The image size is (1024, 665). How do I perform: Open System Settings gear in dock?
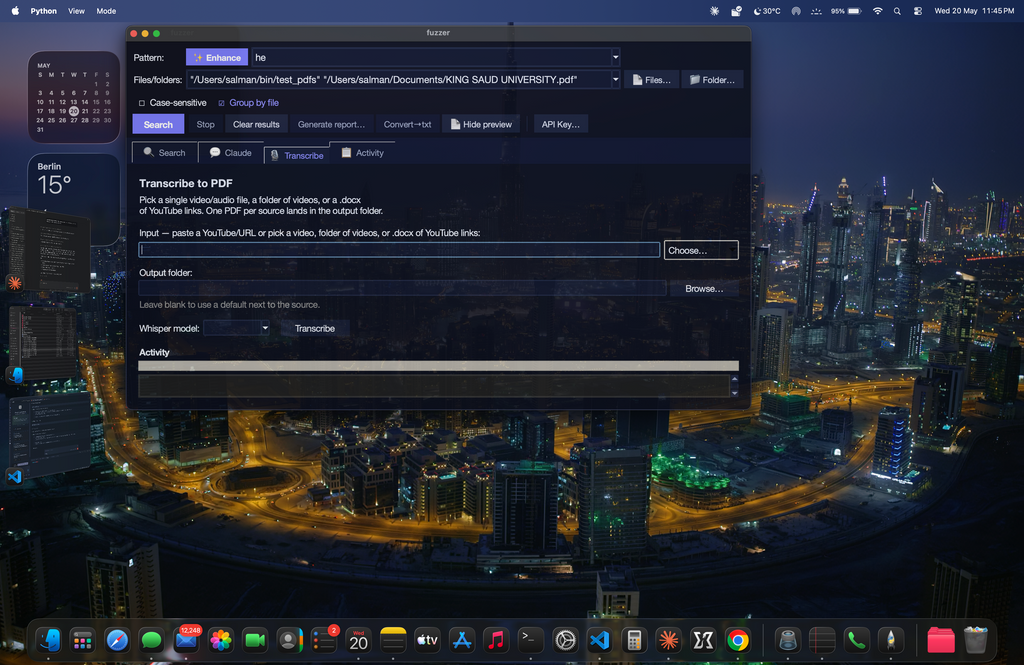tap(565, 641)
